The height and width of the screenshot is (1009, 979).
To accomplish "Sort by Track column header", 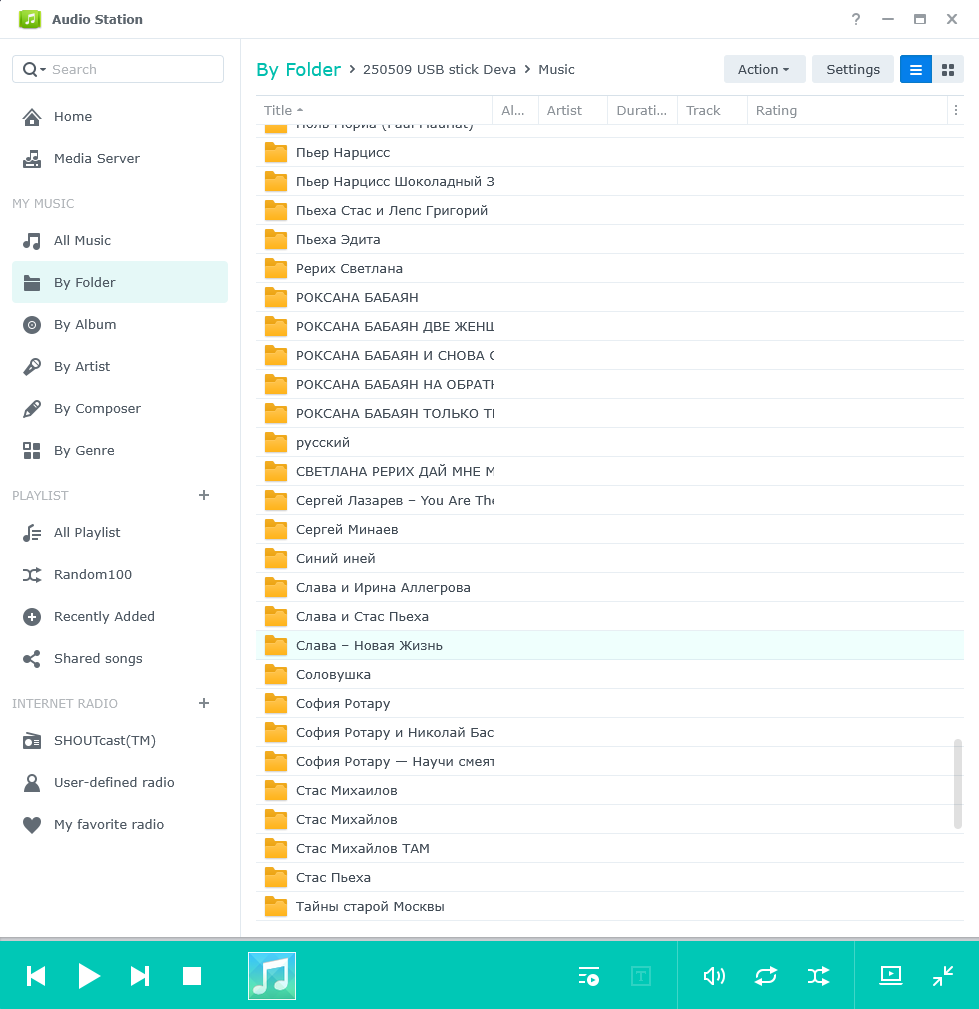I will click(x=712, y=111).
